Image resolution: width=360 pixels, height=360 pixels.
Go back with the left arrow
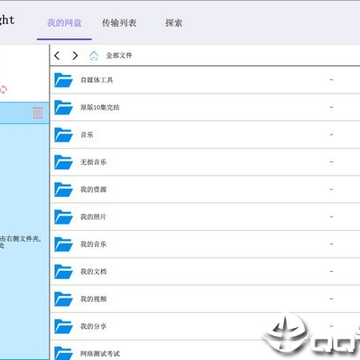pyautogui.click(x=57, y=56)
